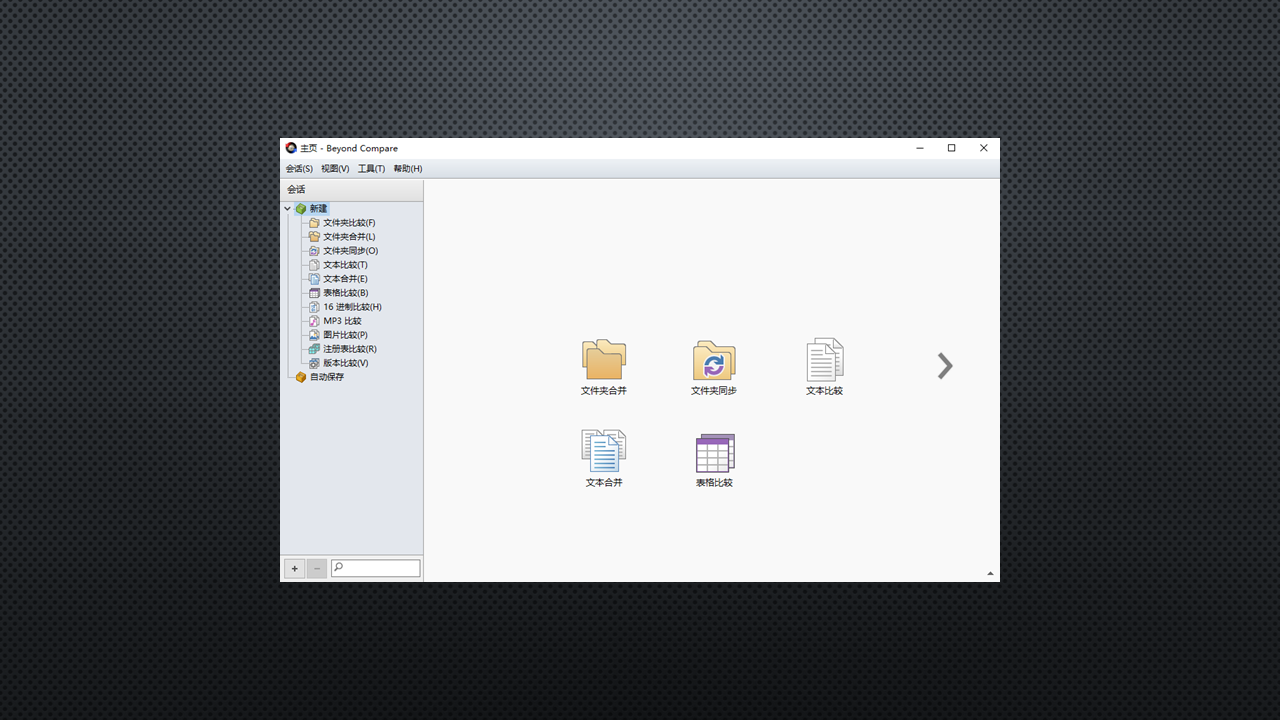Select MP3 比较 in the session tree
This screenshot has height=720, width=1280.
341,321
